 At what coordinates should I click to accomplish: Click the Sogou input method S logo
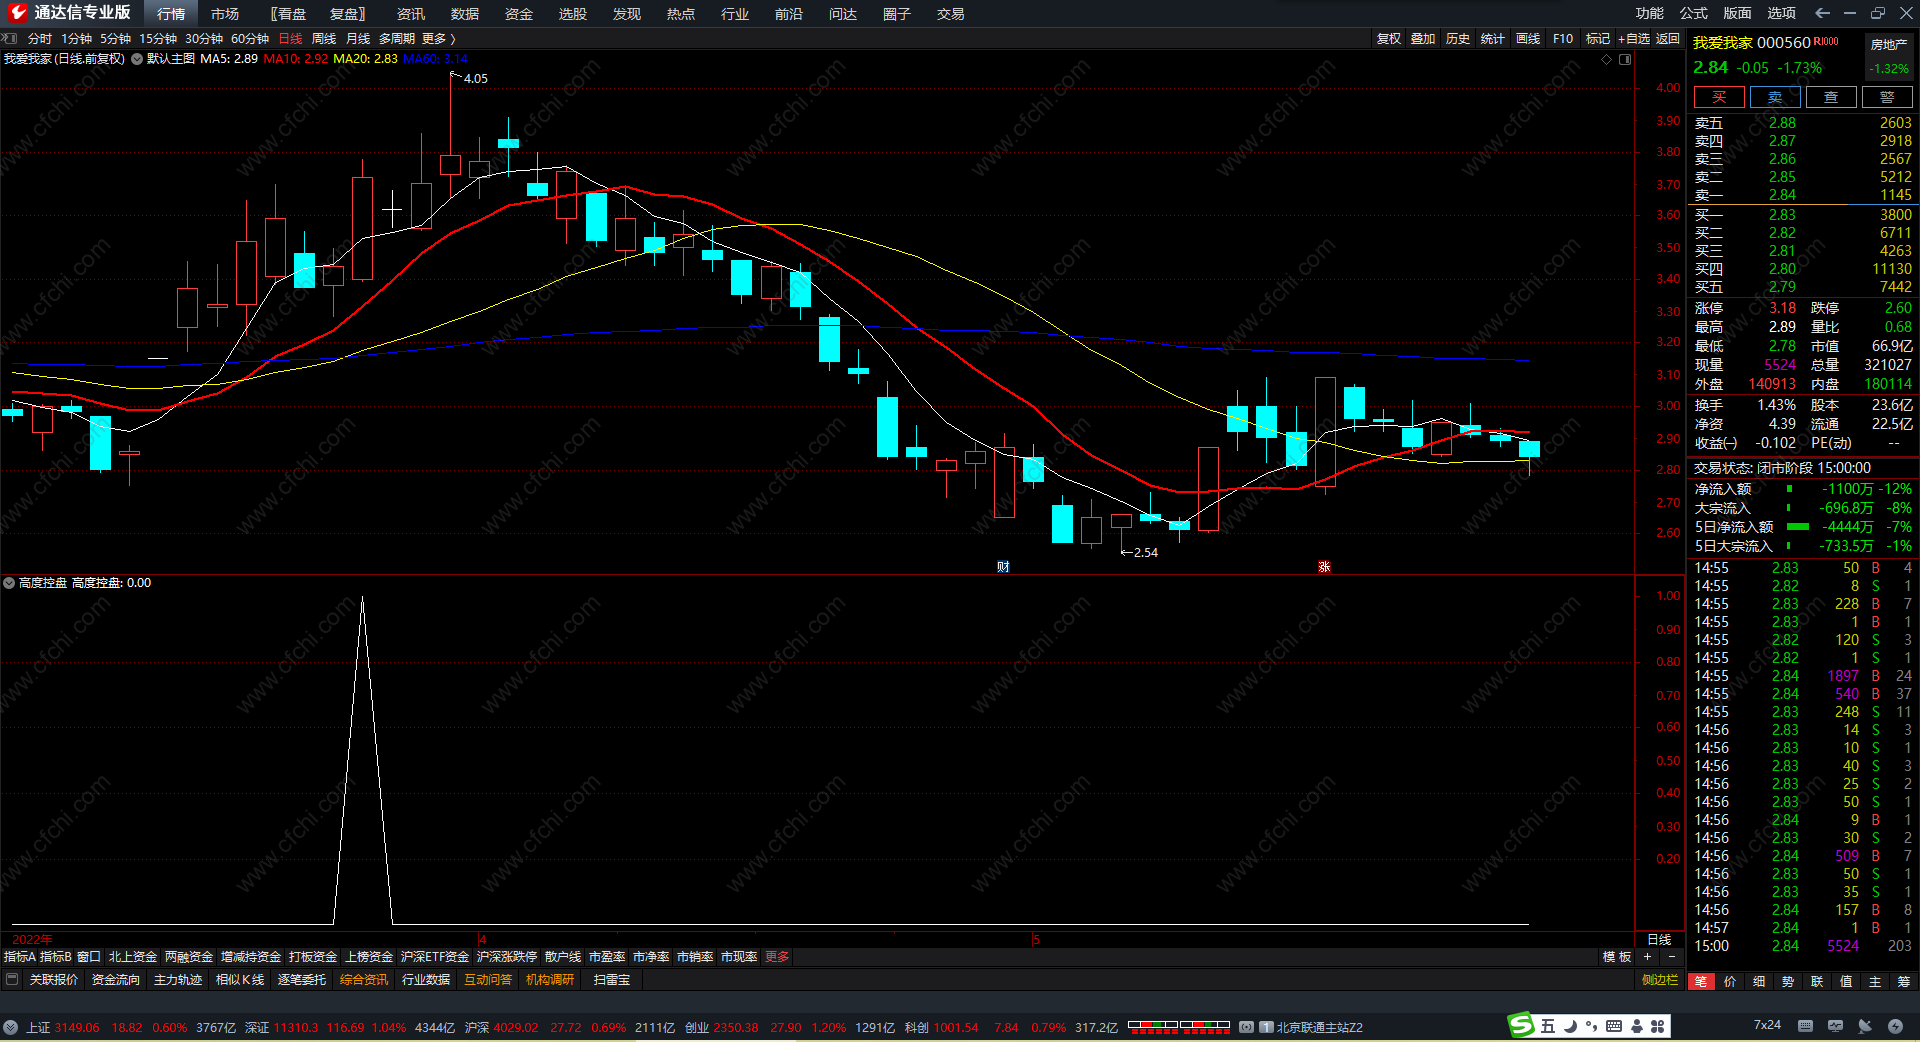pyautogui.click(x=1521, y=1025)
